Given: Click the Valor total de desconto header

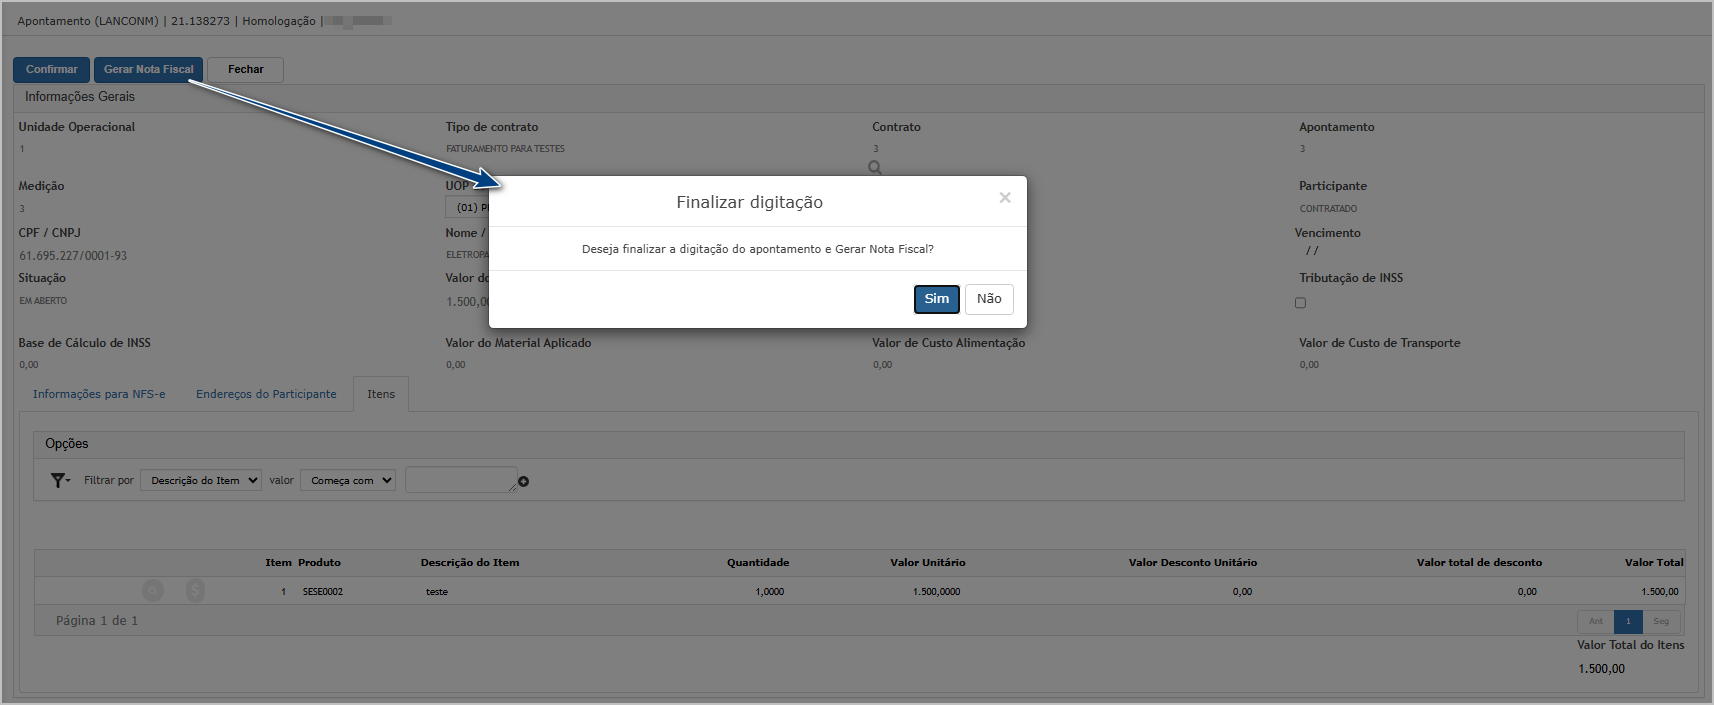Looking at the screenshot, I should pos(1479,563).
